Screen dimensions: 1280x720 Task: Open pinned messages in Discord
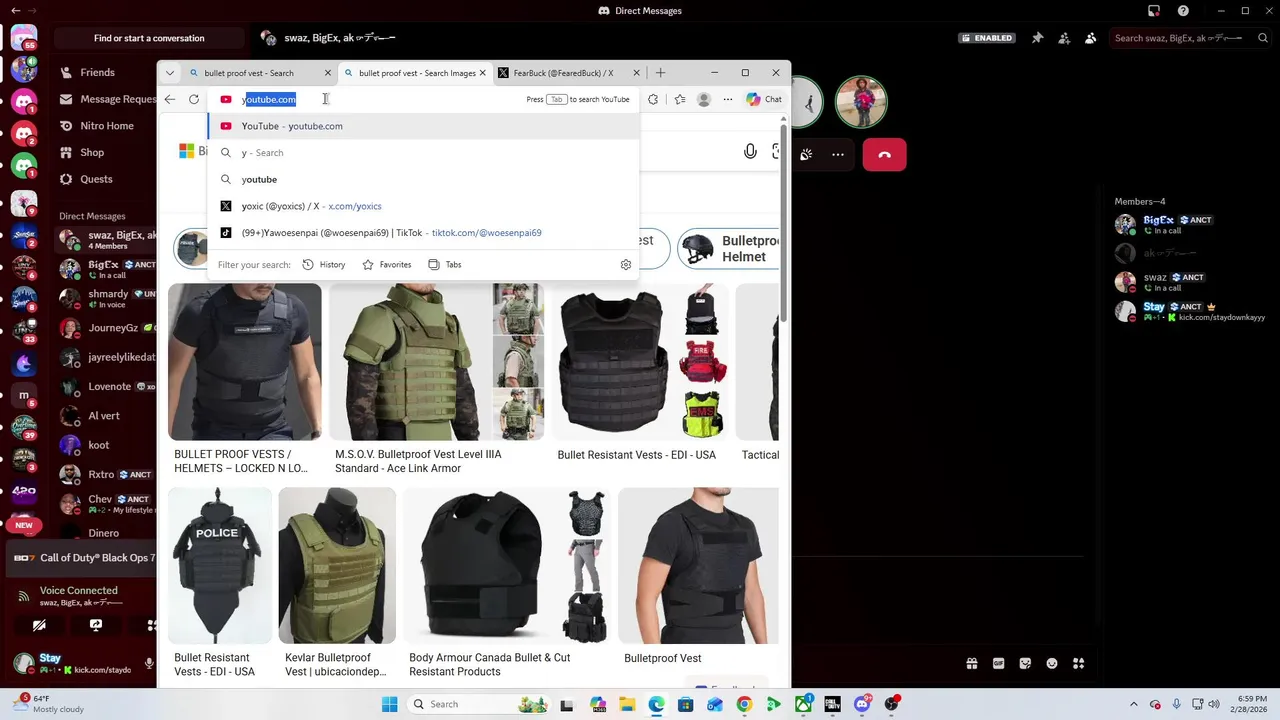(x=1037, y=38)
